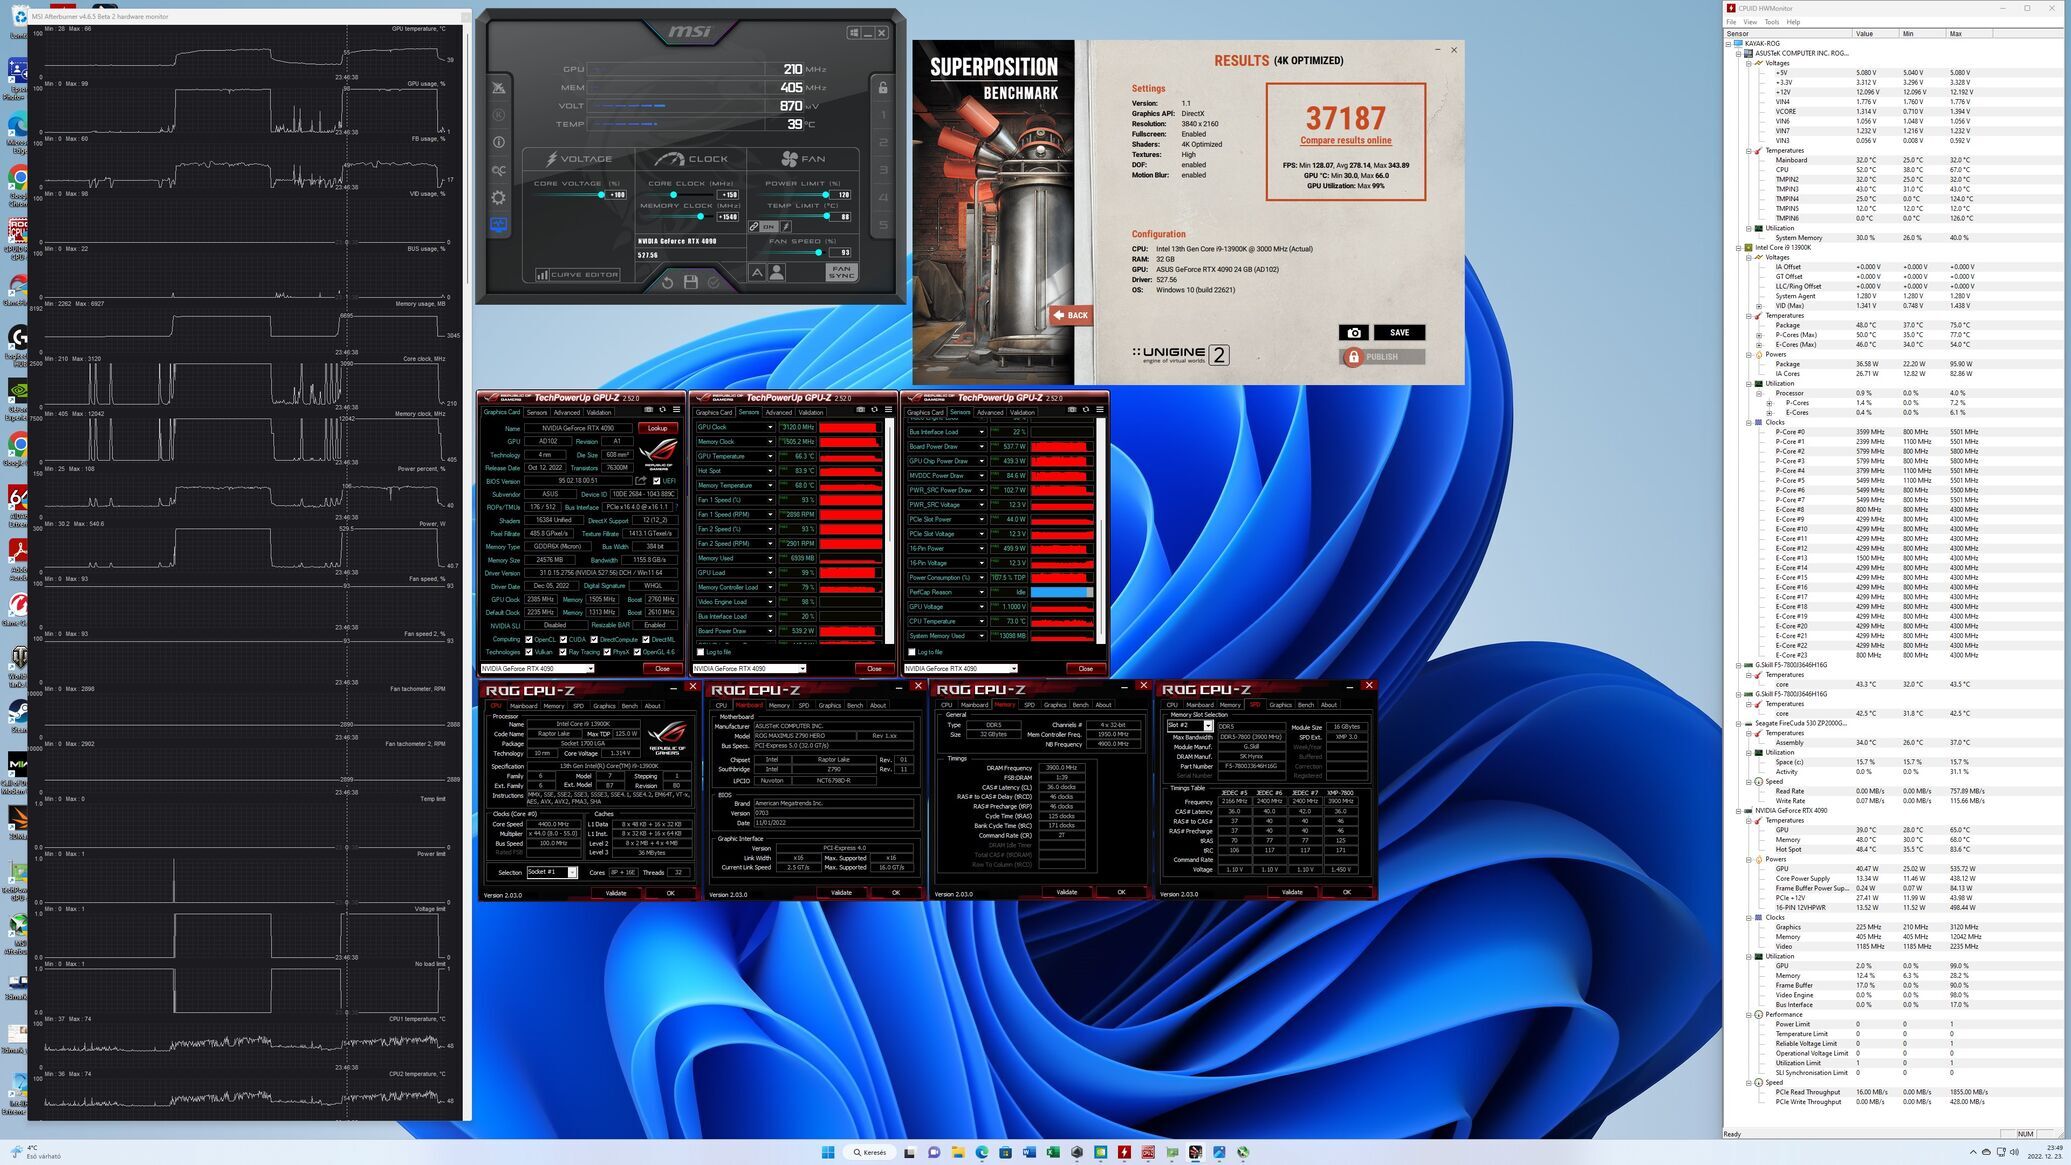This screenshot has width=2071, height=1165.
Task: Open the Bench tab in first CPU-Z
Action: click(x=629, y=706)
